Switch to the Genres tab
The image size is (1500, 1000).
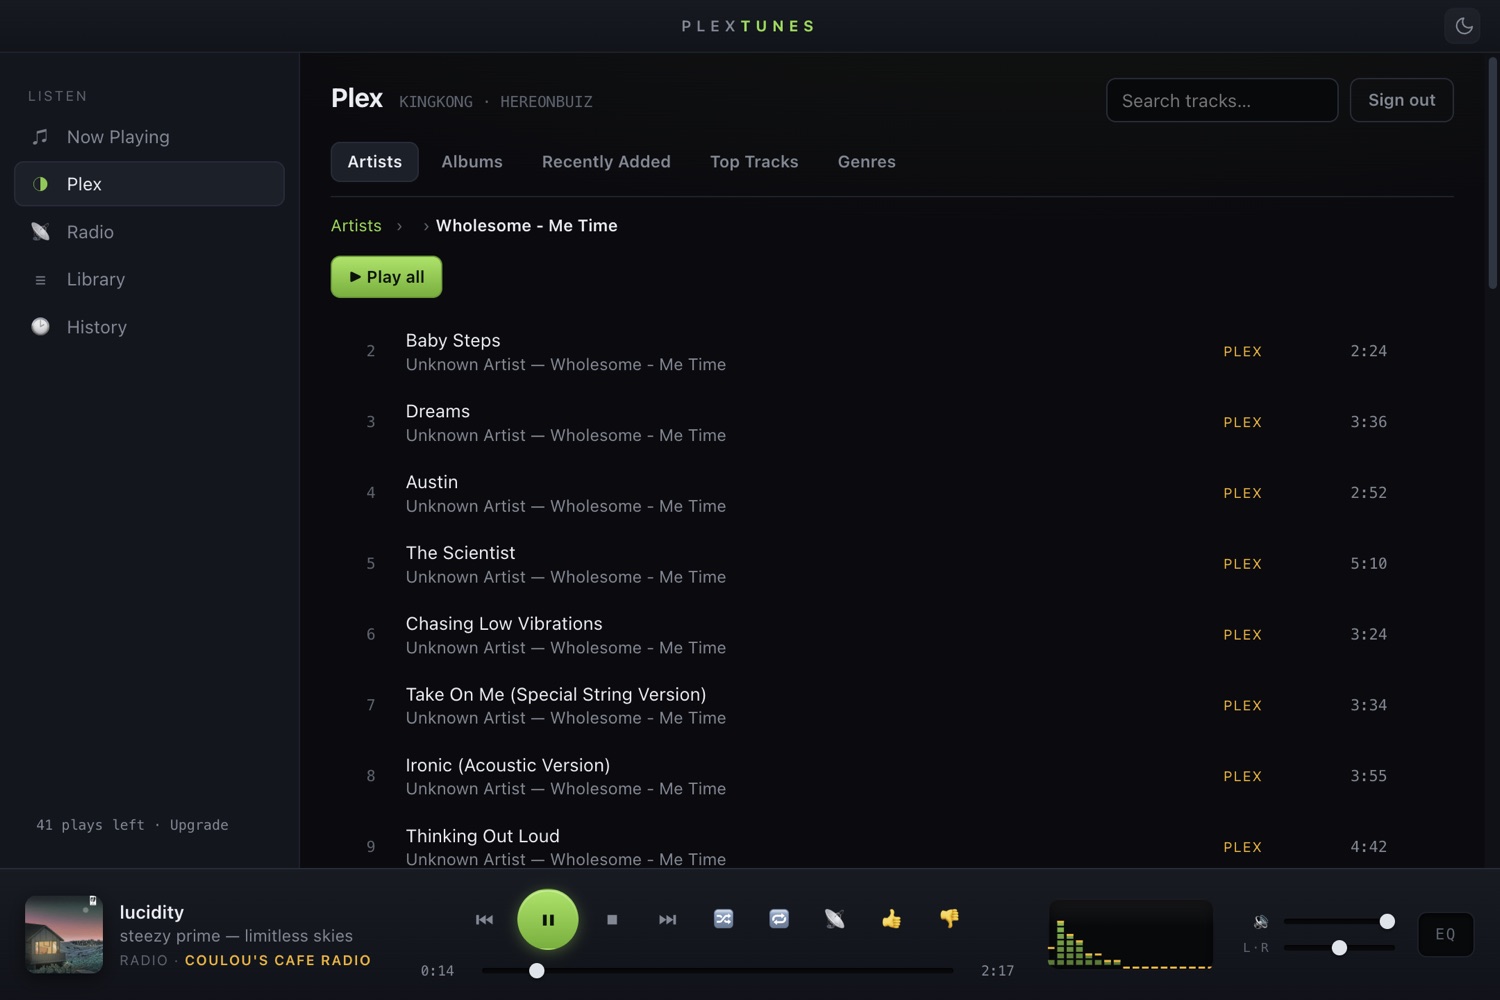point(866,162)
